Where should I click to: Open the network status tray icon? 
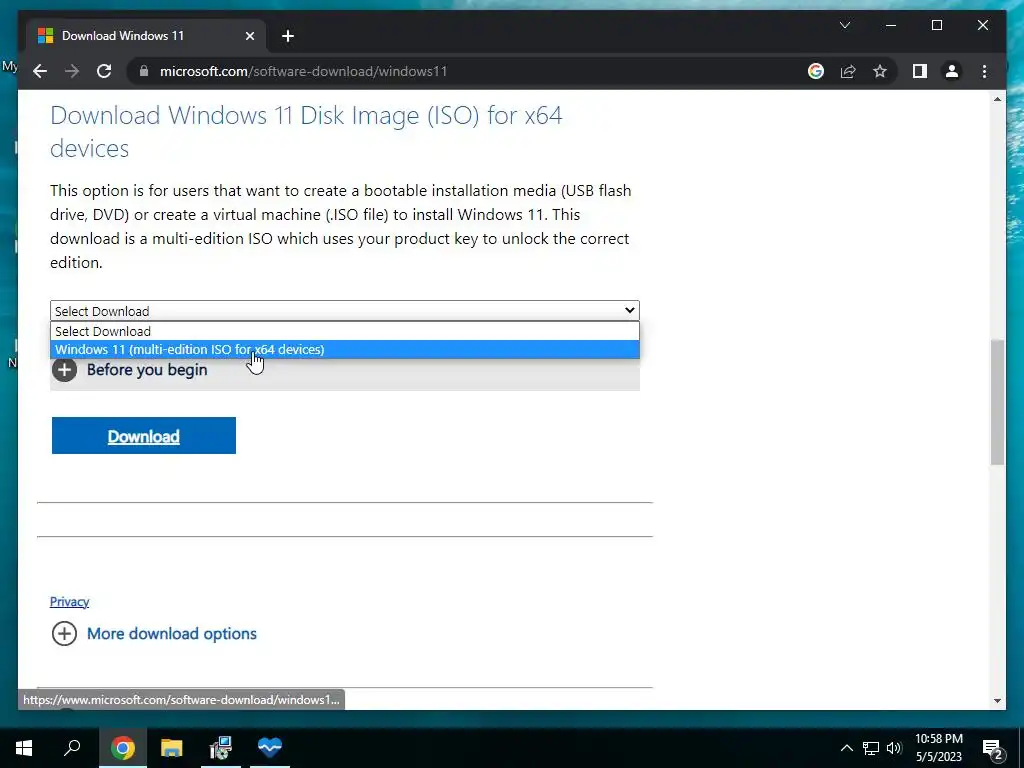(x=871, y=748)
